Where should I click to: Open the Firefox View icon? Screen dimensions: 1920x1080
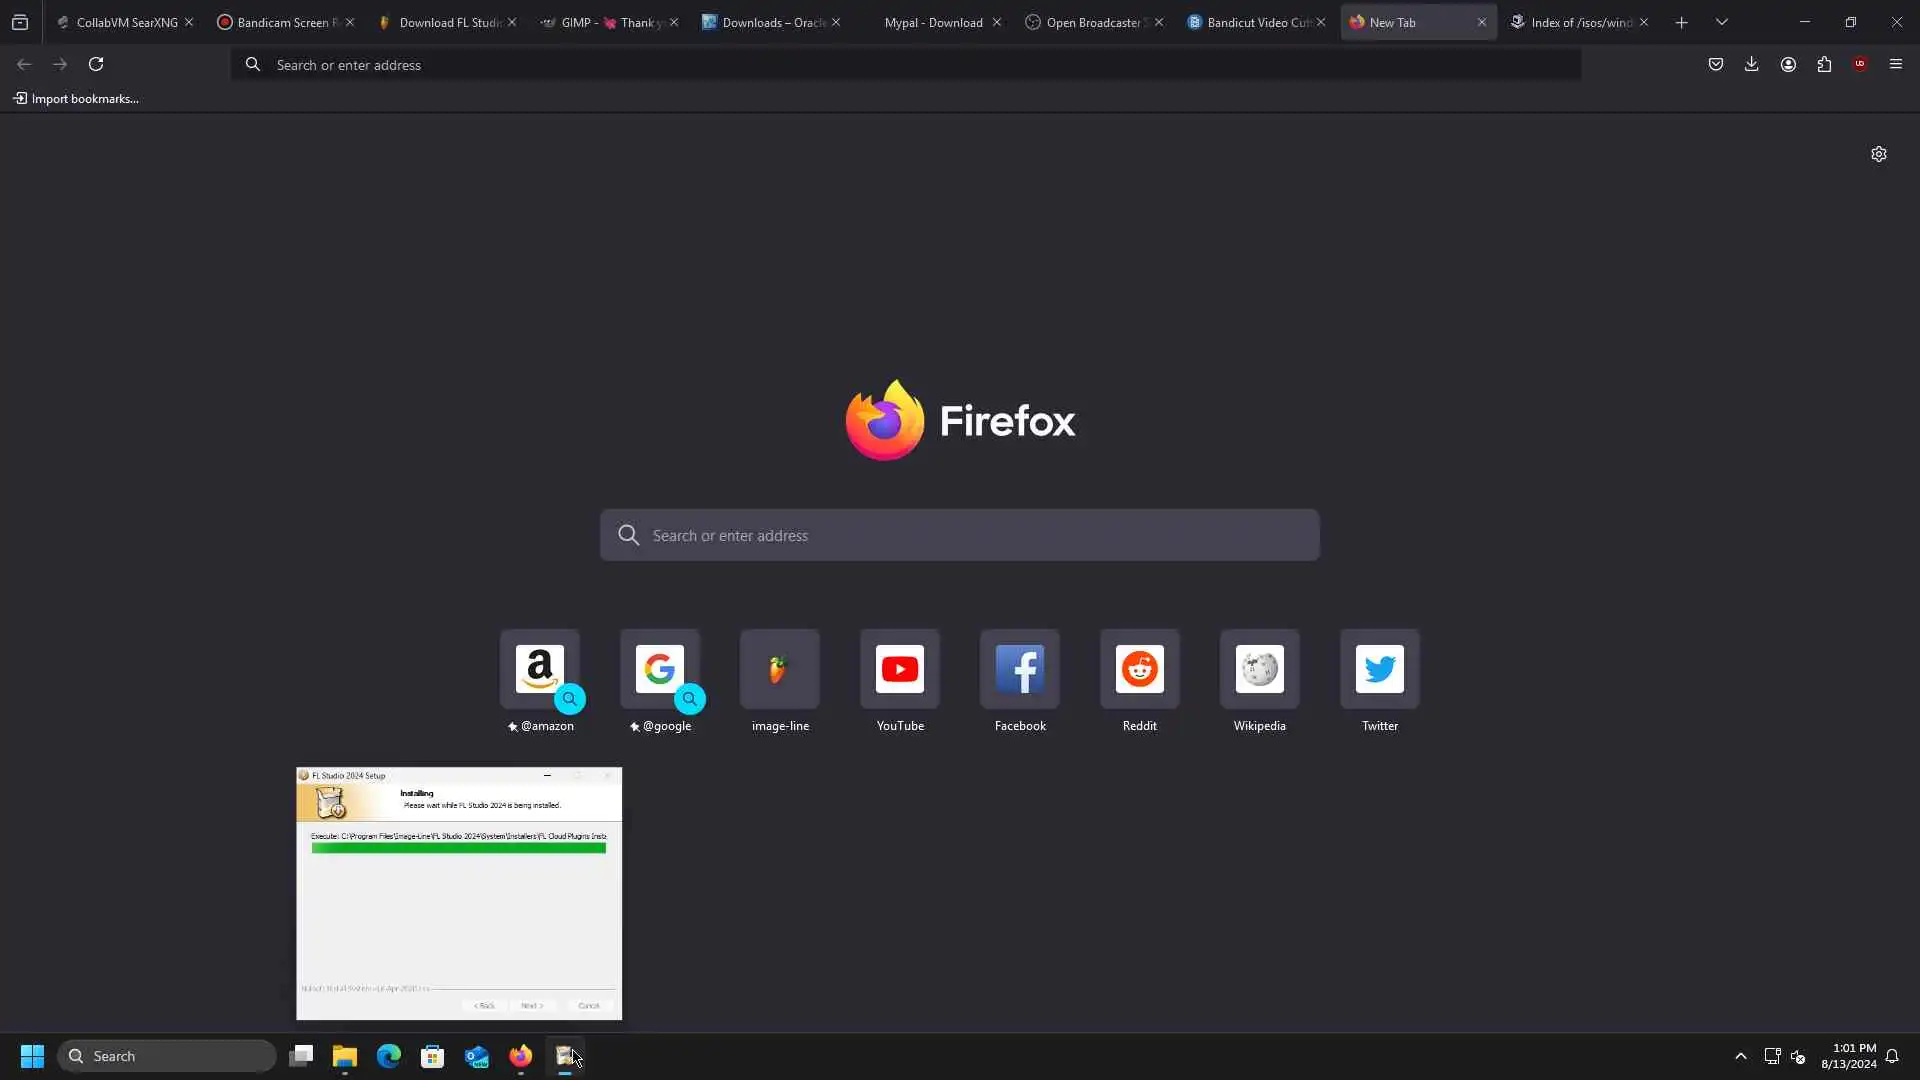pyautogui.click(x=20, y=22)
